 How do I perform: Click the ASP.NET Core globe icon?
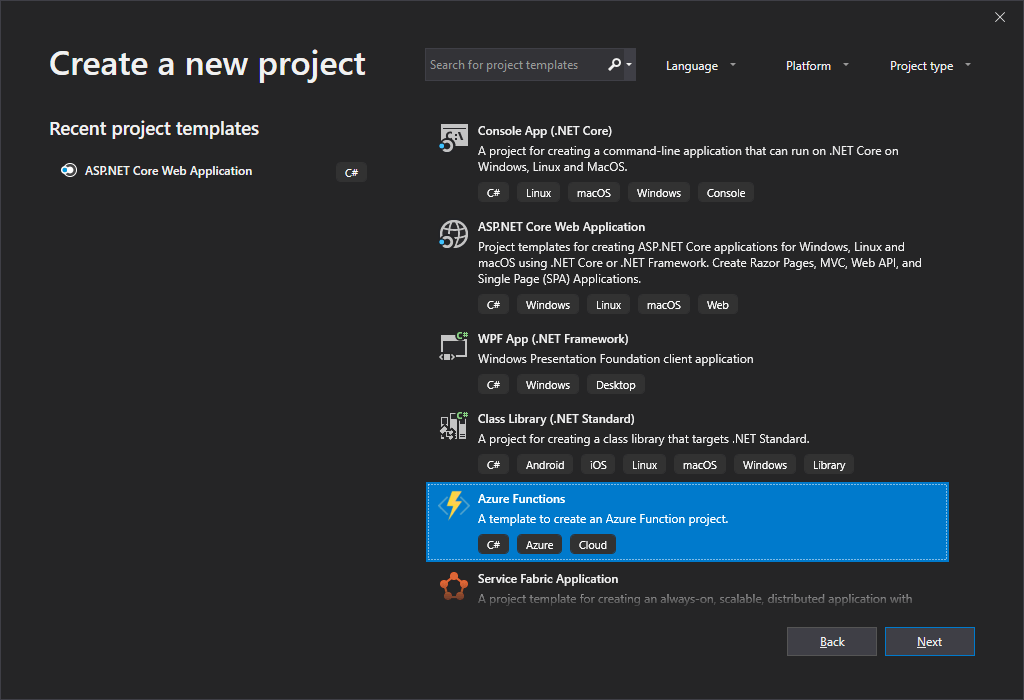[x=453, y=234]
